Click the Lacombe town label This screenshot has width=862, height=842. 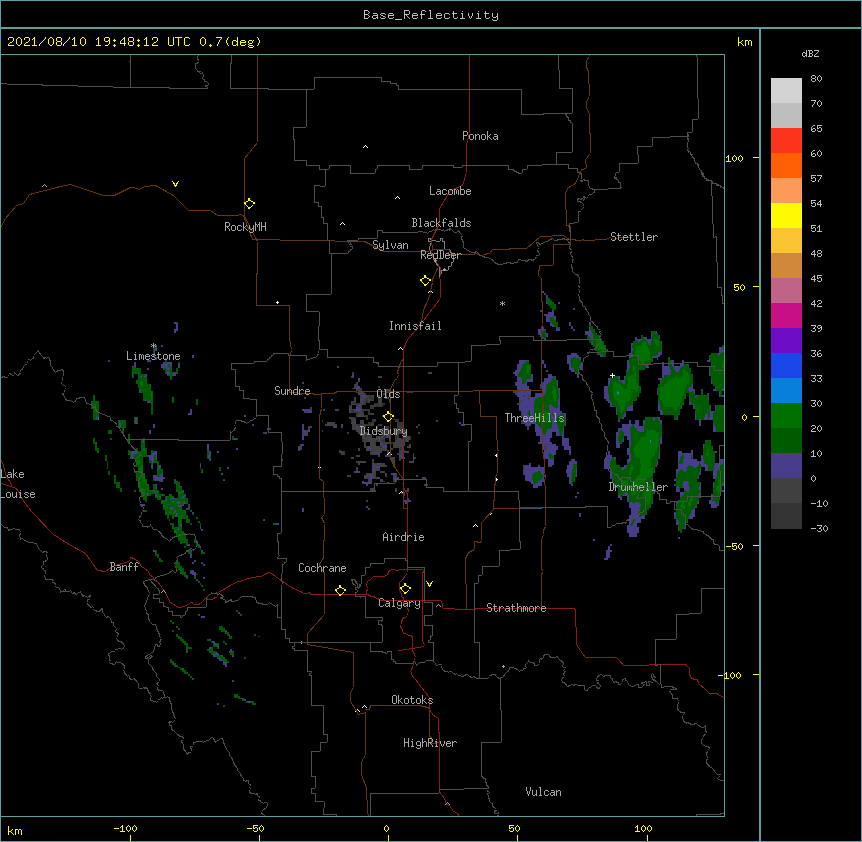pyautogui.click(x=450, y=191)
